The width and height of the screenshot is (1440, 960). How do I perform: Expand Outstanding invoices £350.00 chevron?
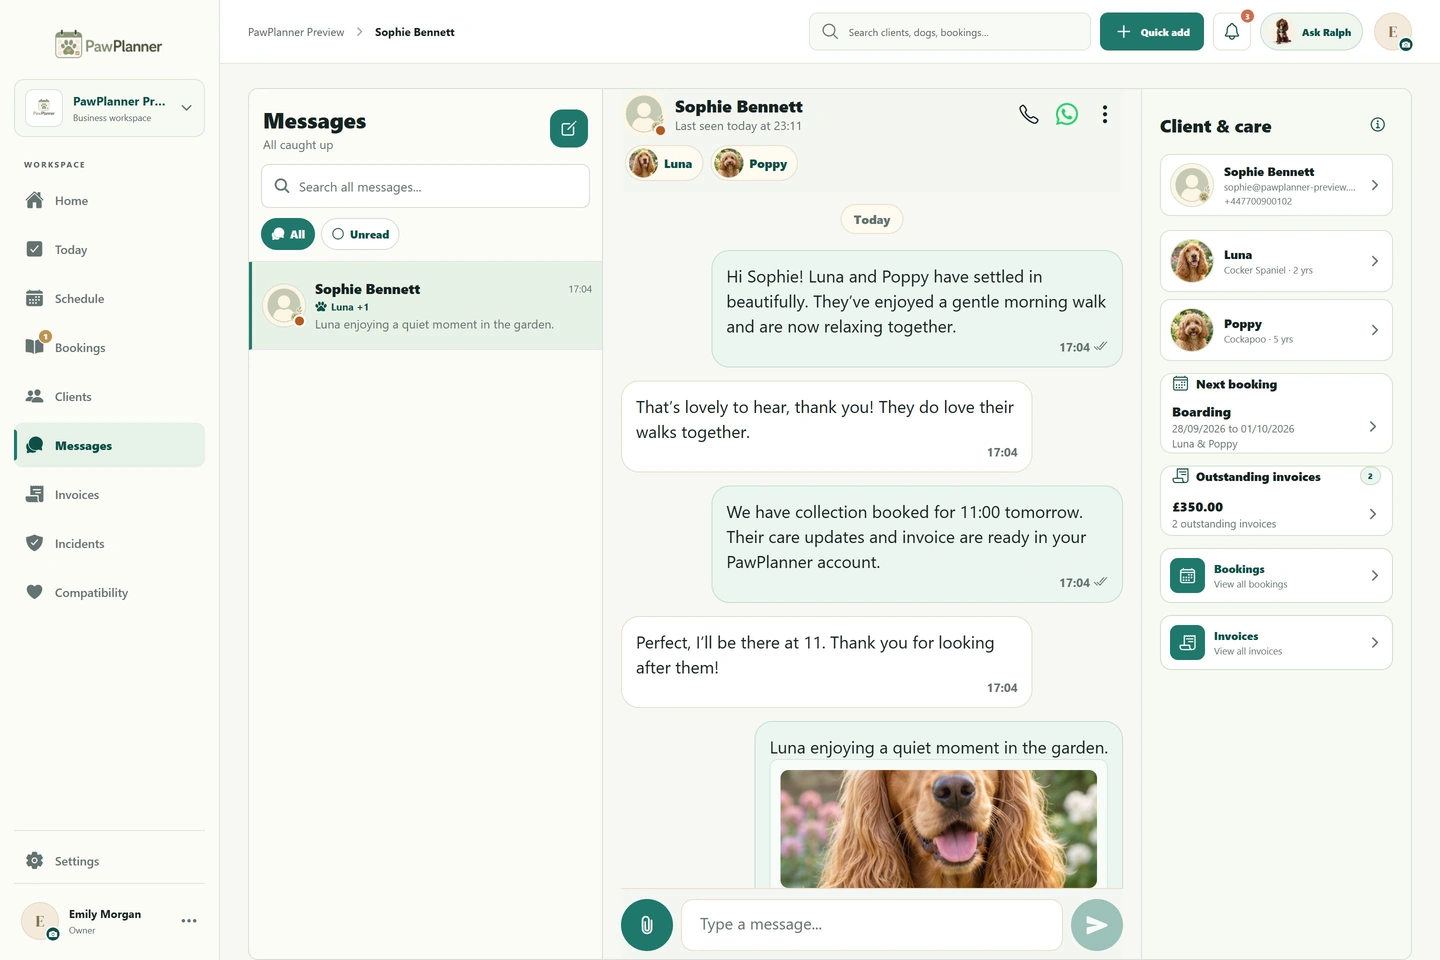point(1373,514)
